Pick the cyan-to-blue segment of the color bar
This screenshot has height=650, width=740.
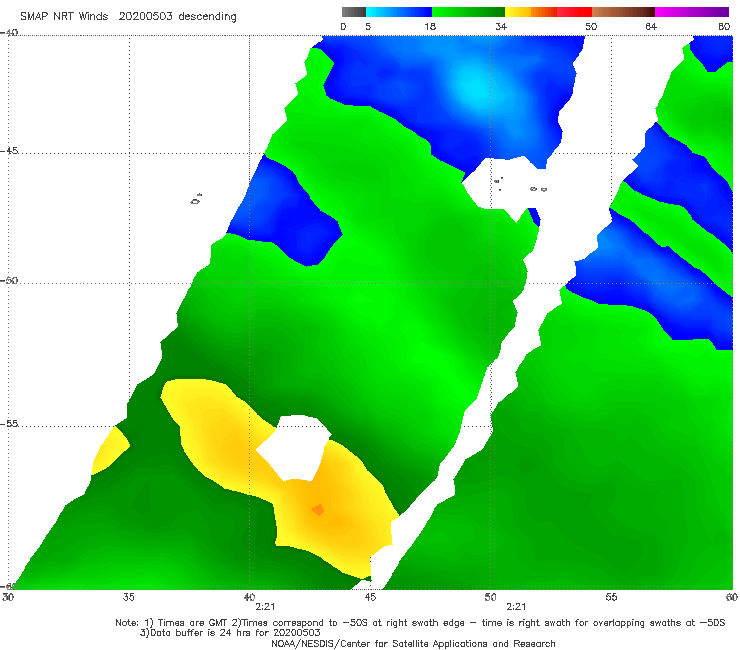point(399,12)
